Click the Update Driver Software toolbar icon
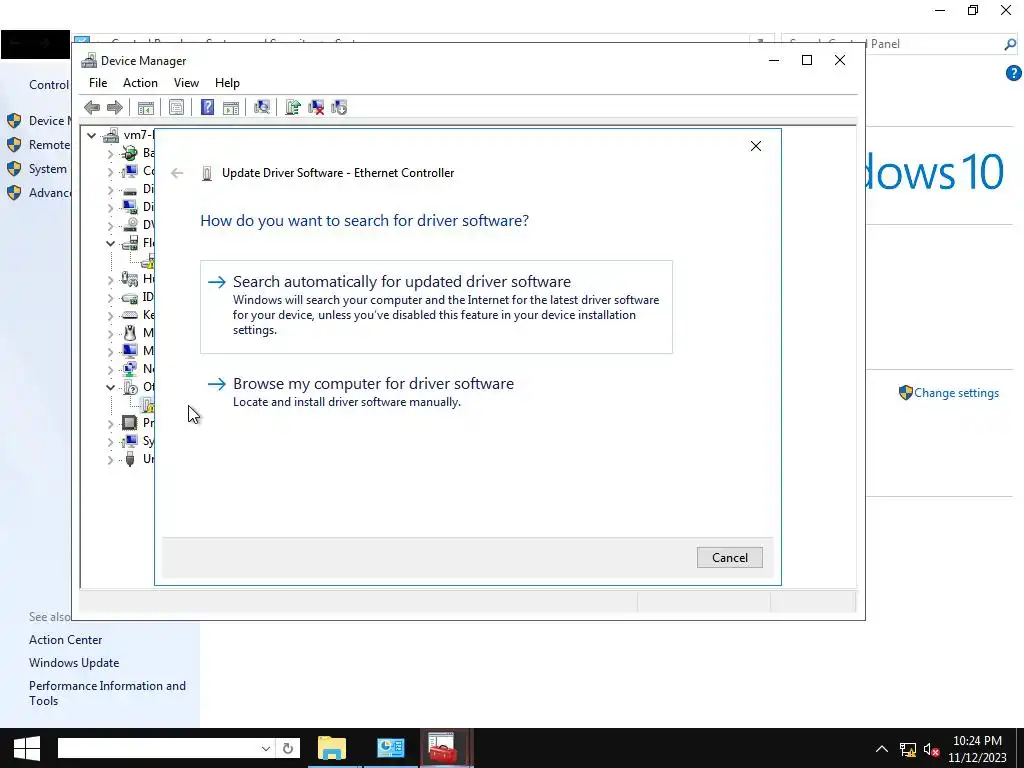Image resolution: width=1024 pixels, height=768 pixels. pos(293,107)
